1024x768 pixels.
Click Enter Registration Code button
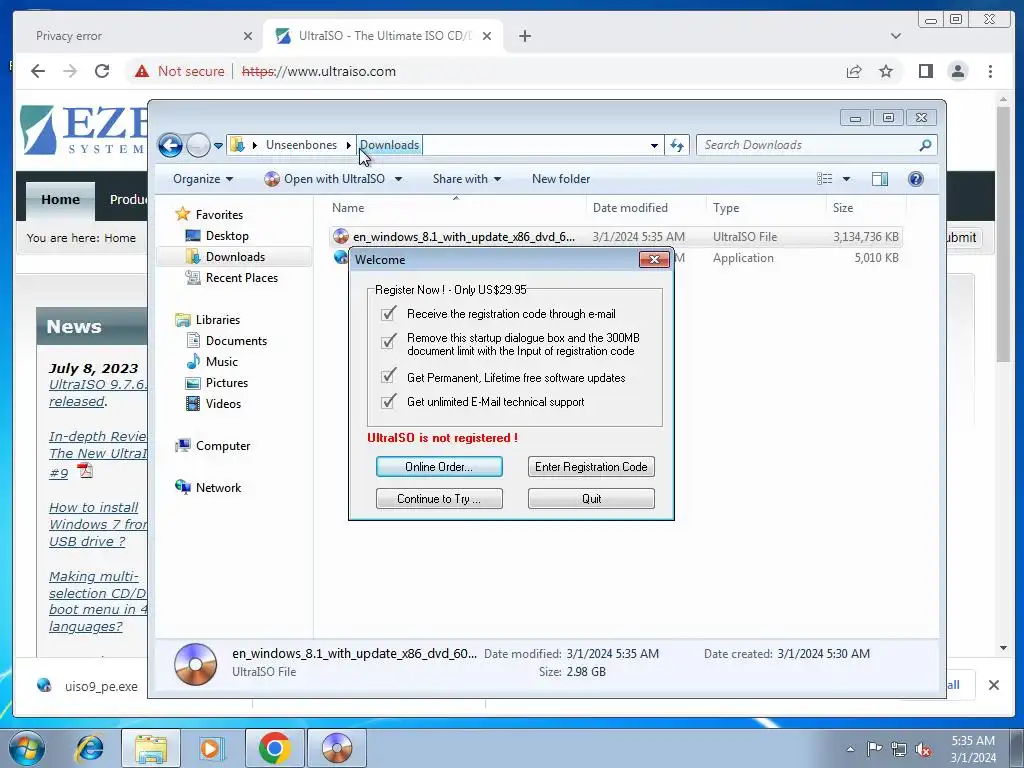coord(591,467)
